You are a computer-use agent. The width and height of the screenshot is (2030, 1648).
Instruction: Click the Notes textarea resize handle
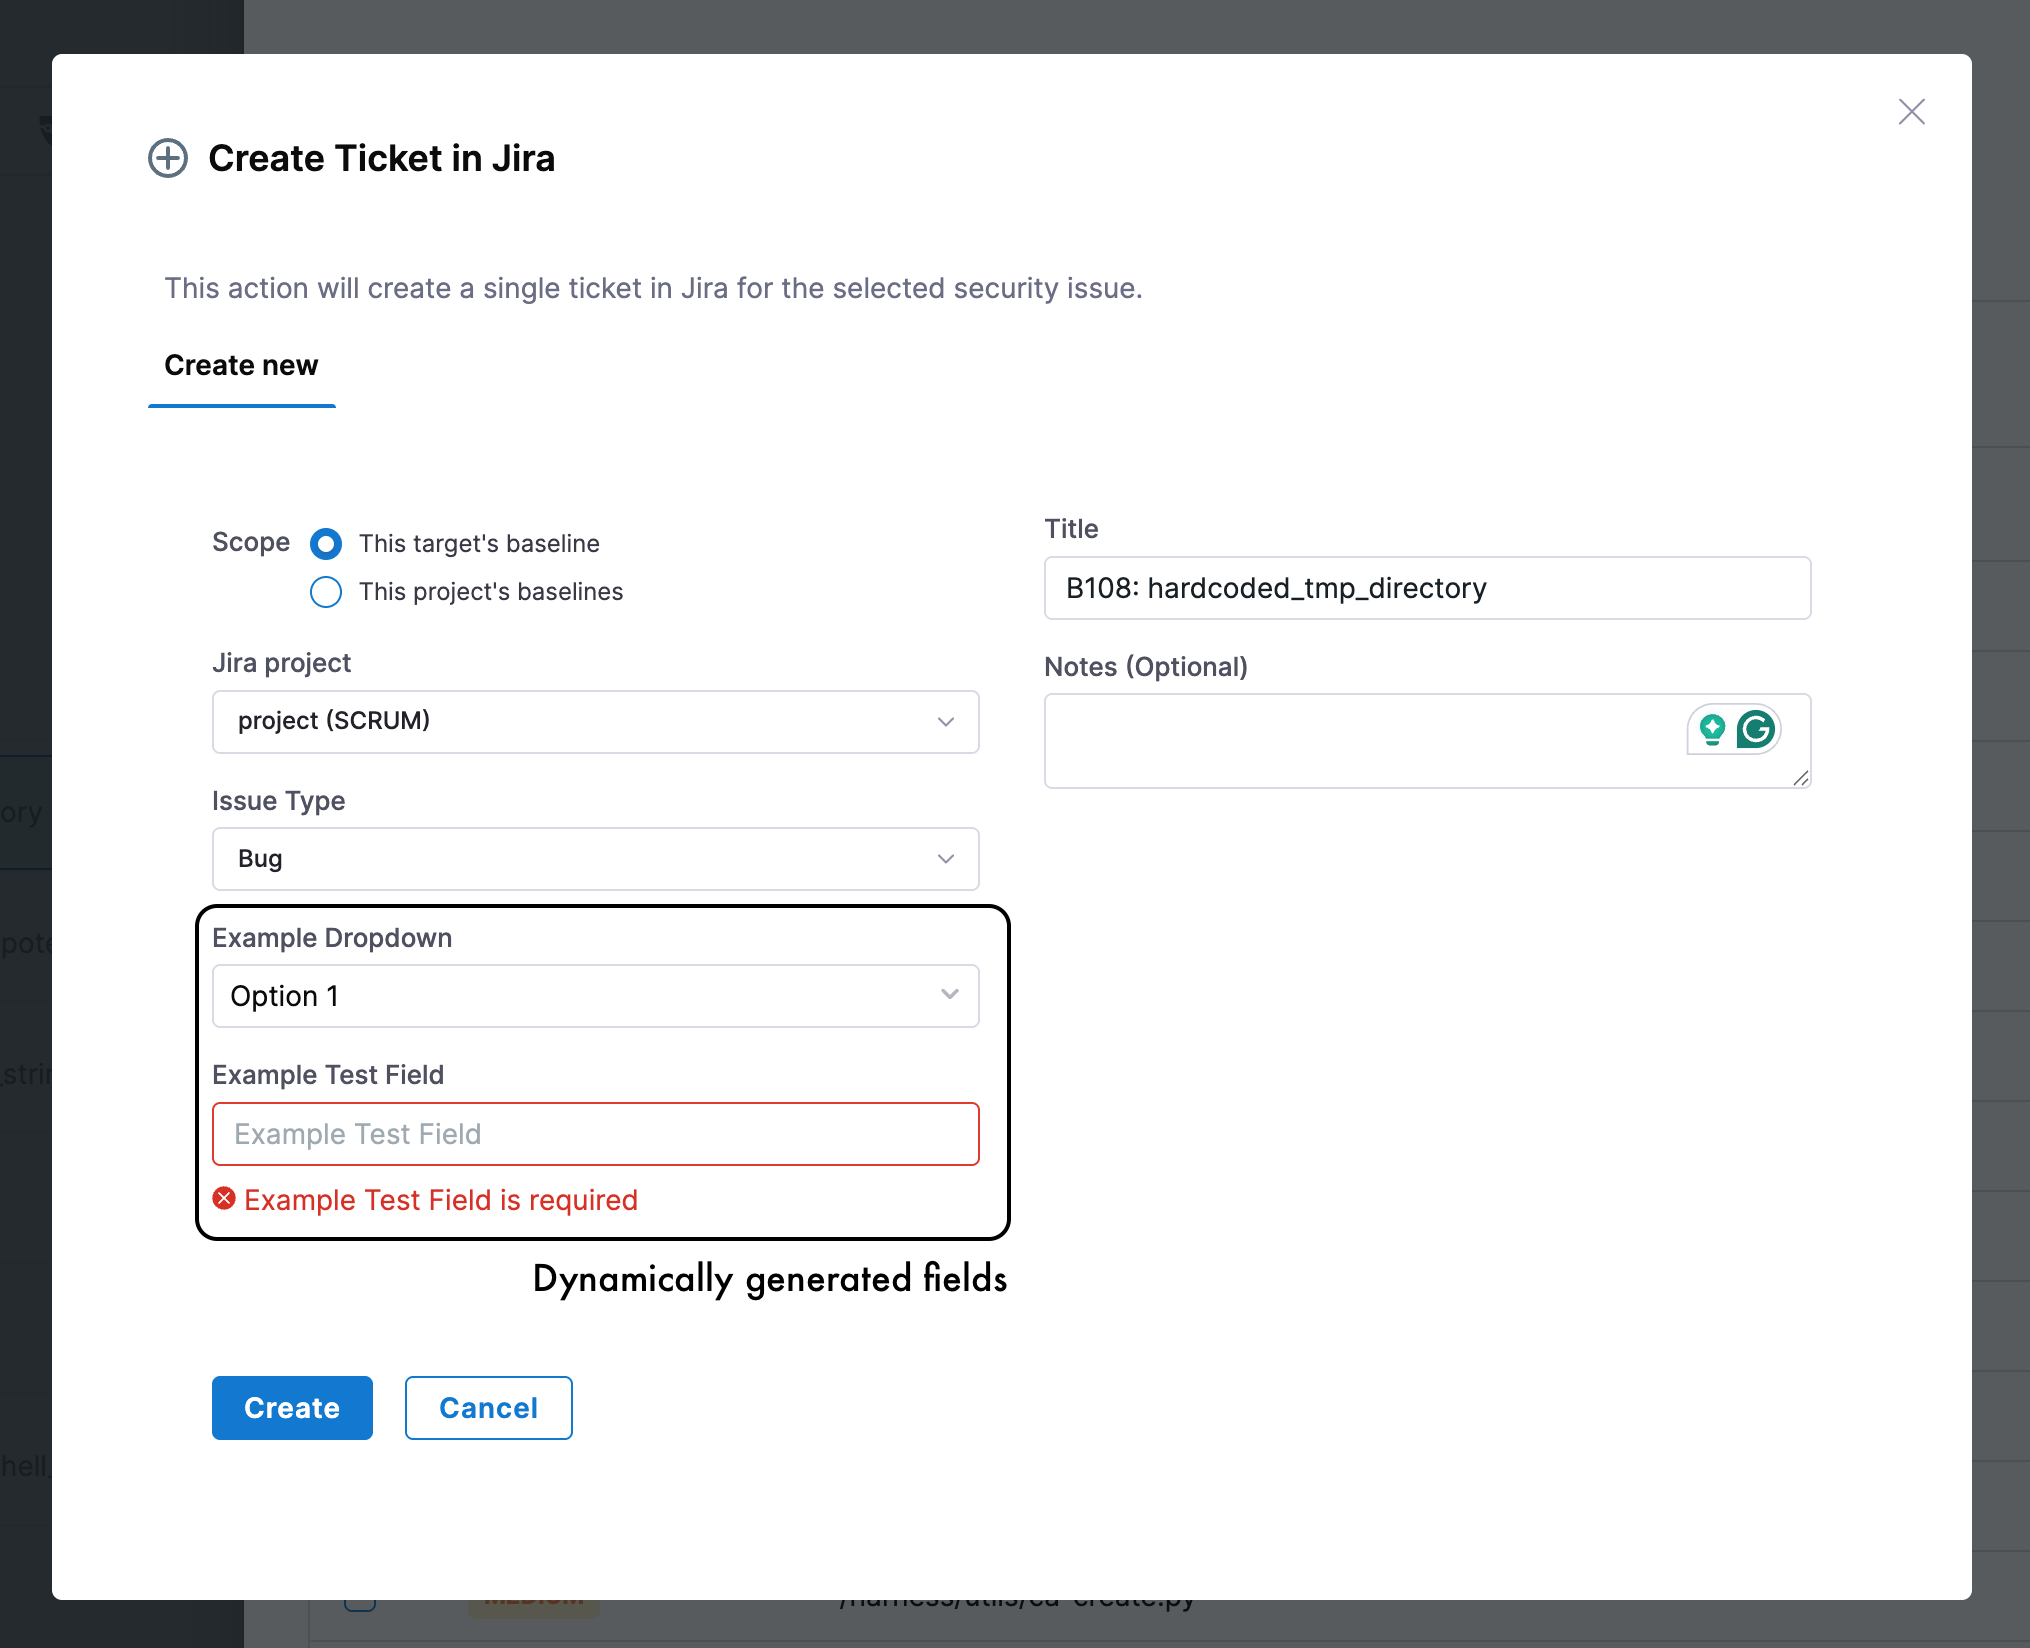click(x=1801, y=778)
